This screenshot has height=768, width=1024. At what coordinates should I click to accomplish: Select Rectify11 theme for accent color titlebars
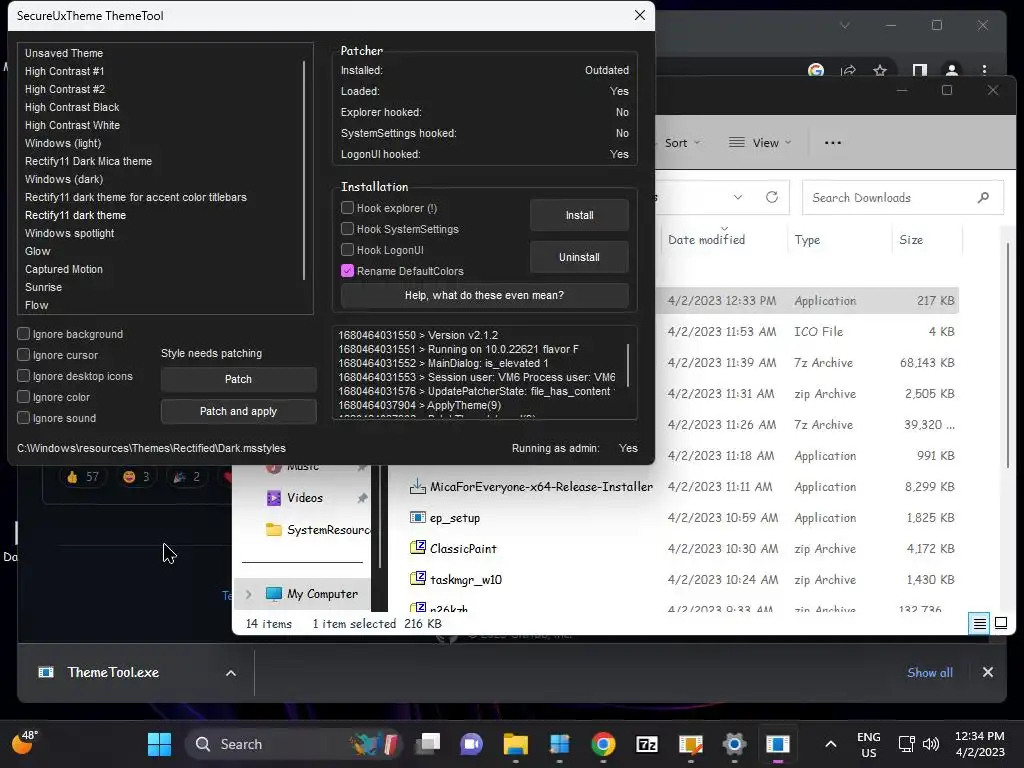point(136,197)
